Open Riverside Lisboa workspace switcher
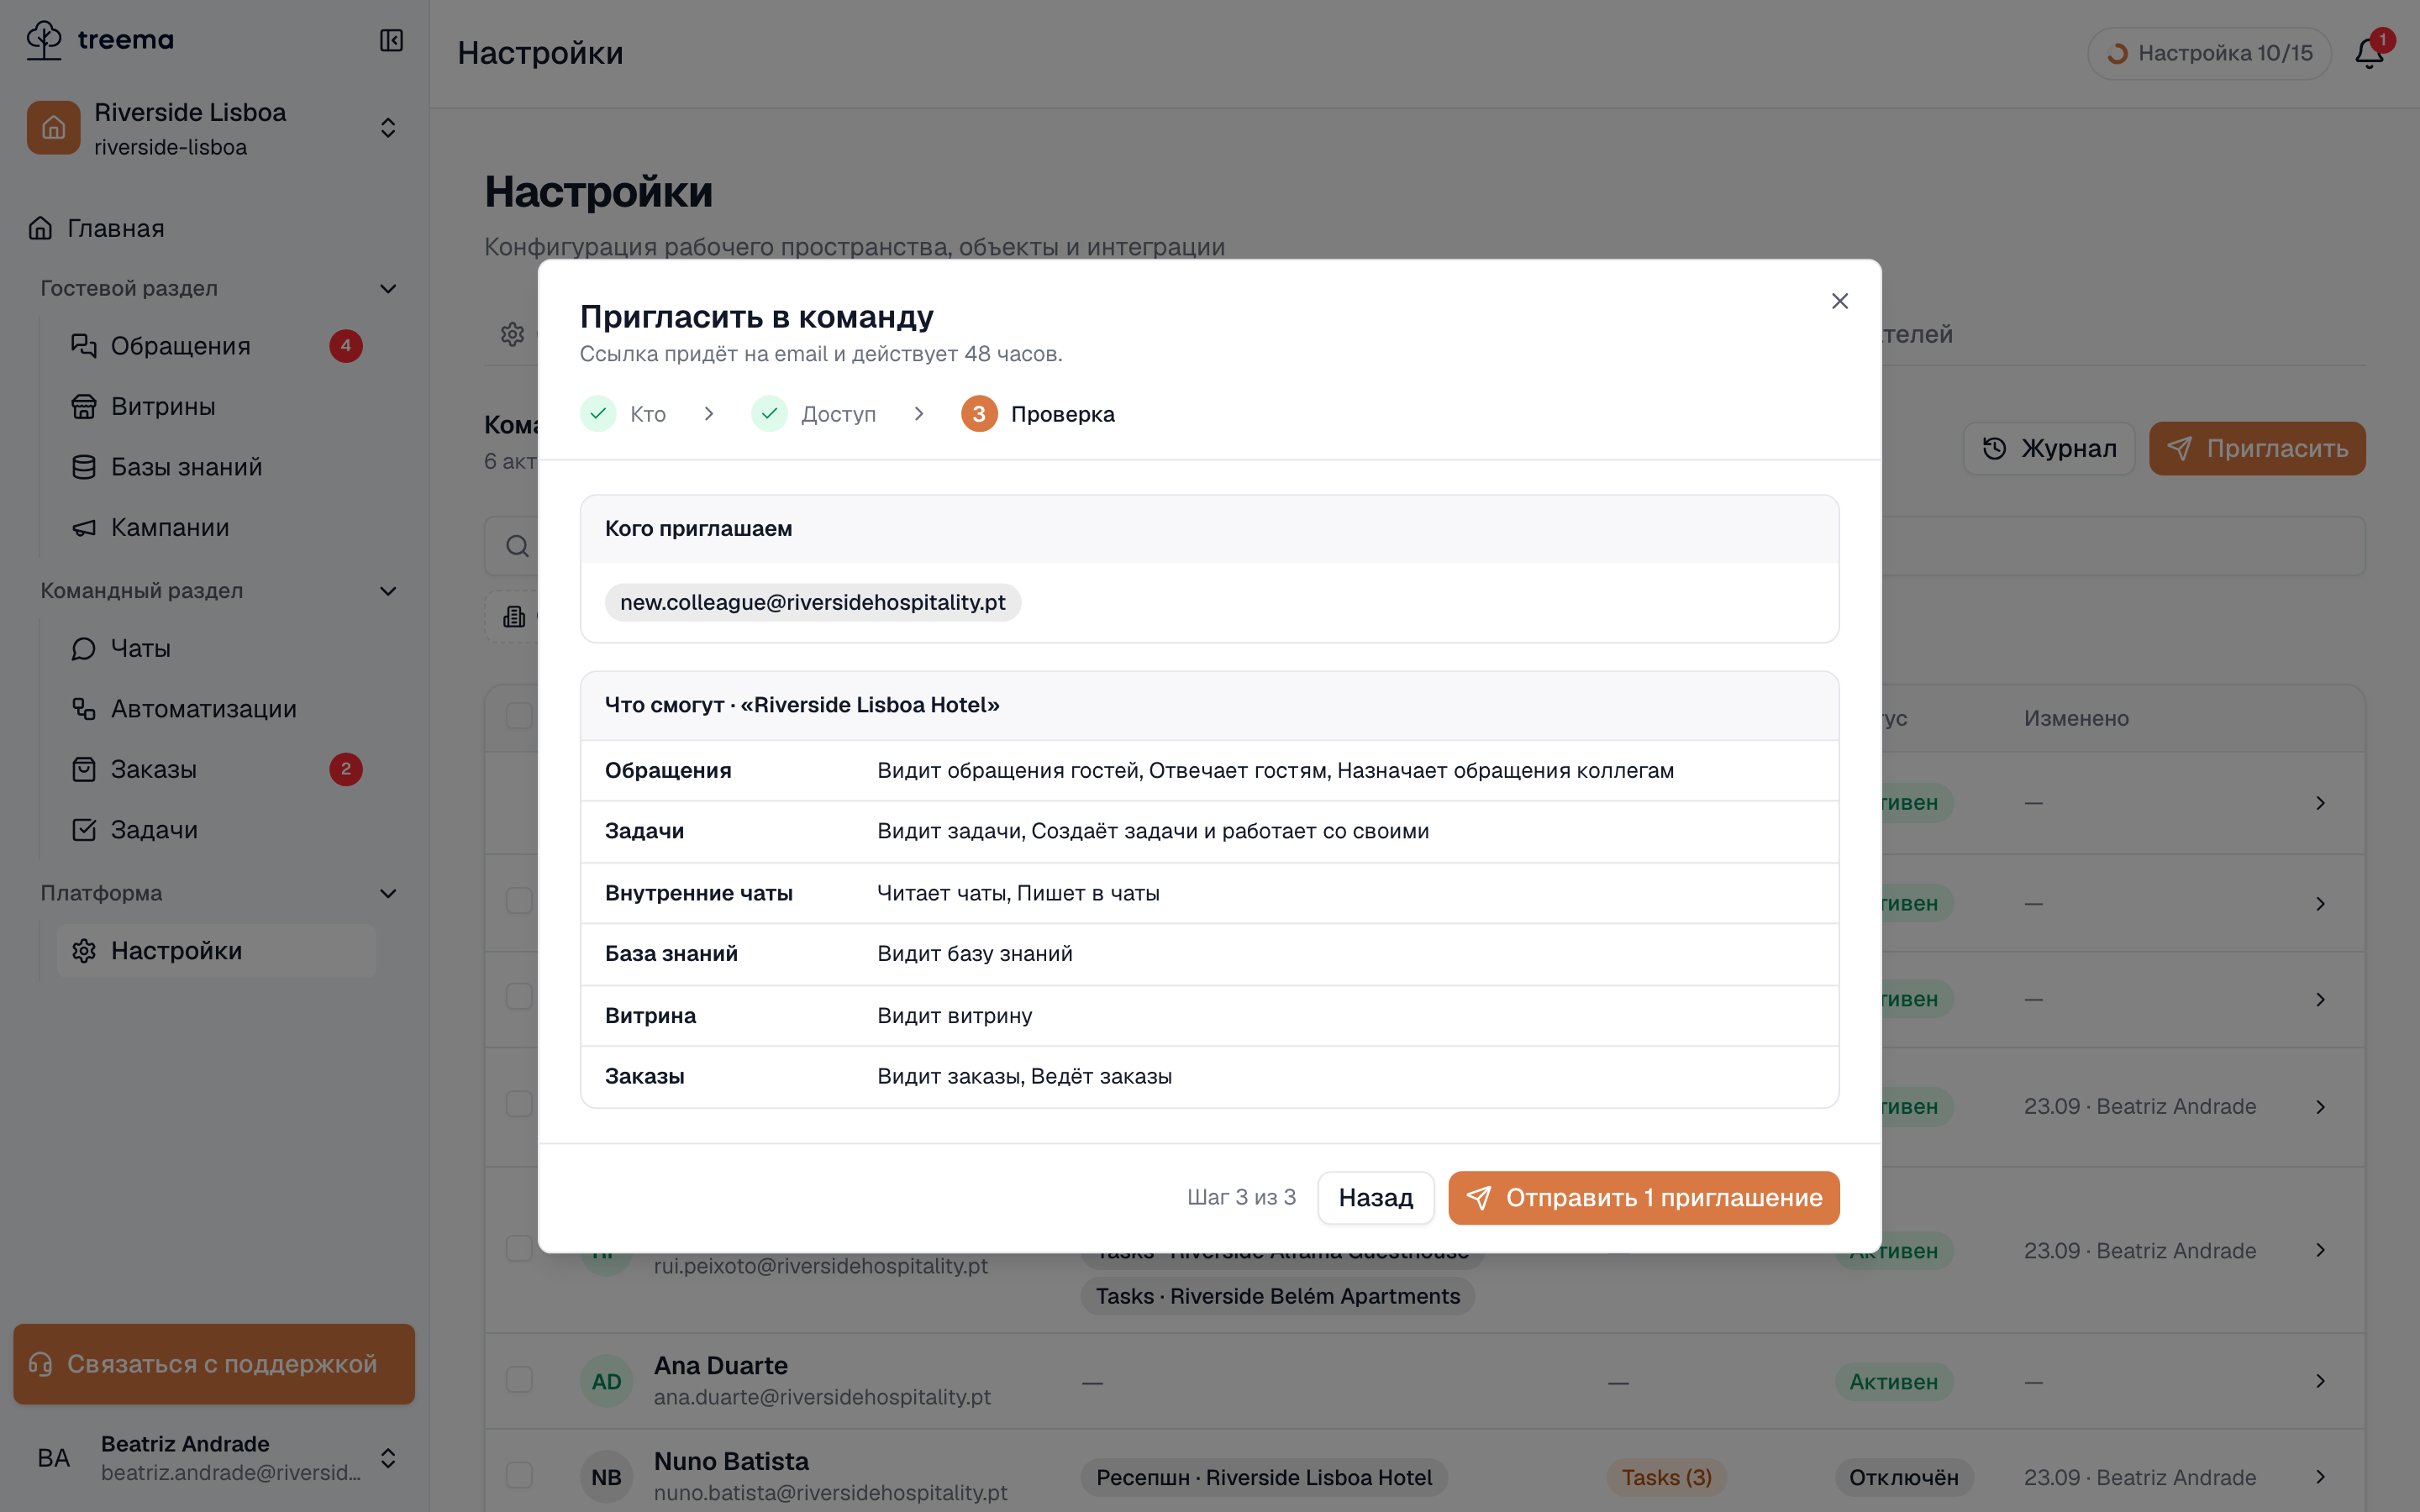2420x1512 pixels. 214,128
